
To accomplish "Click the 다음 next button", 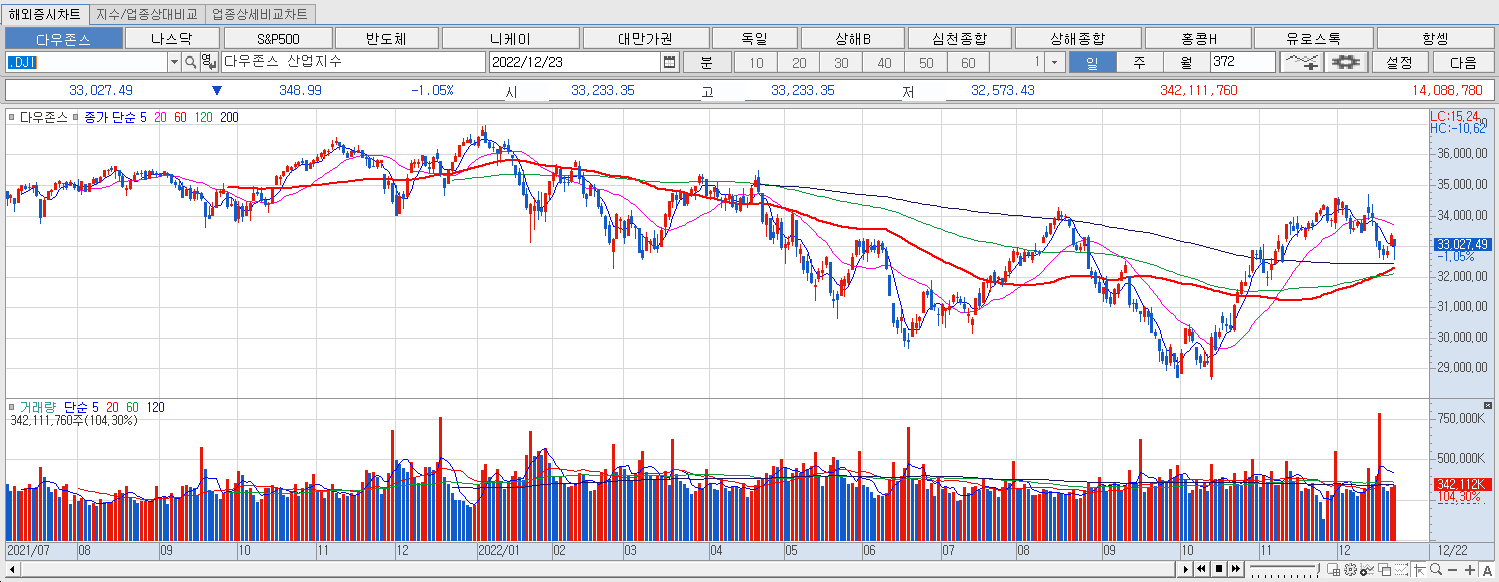I will 1462,62.
